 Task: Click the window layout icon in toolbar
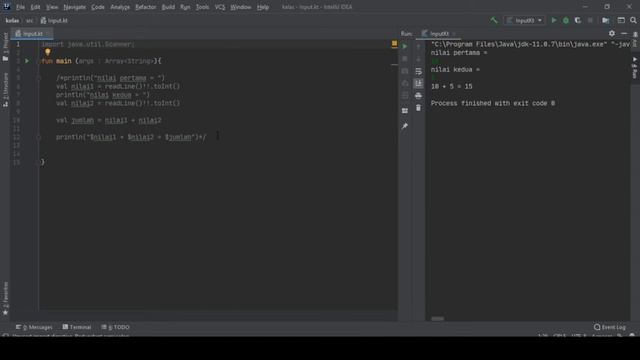(621, 20)
